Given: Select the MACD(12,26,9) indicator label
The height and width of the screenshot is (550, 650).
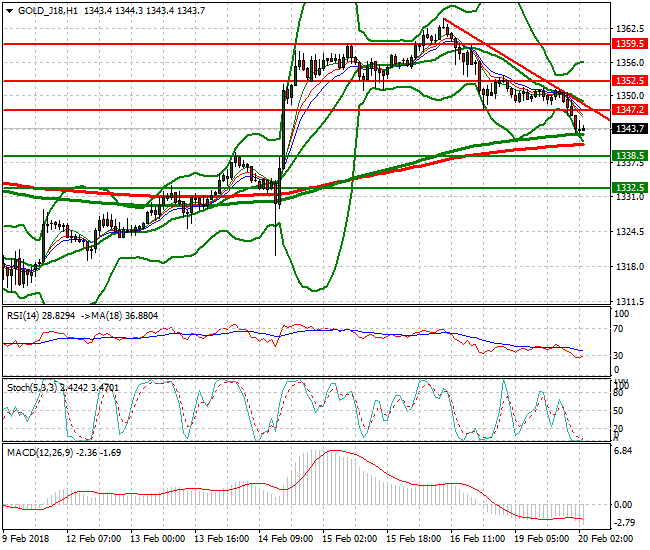Looking at the screenshot, I should 40,453.
